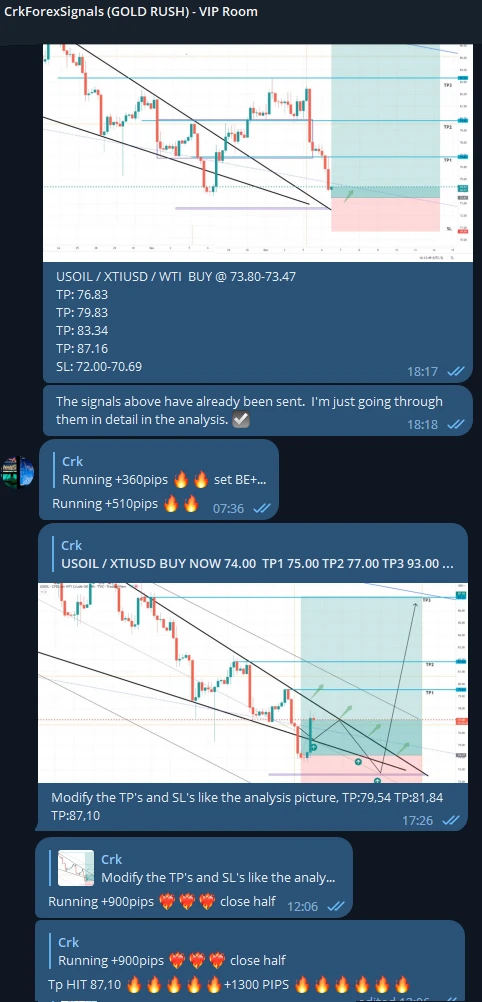
Task: Click the fire emojis after 'Running +510pips'
Action: click(182, 504)
